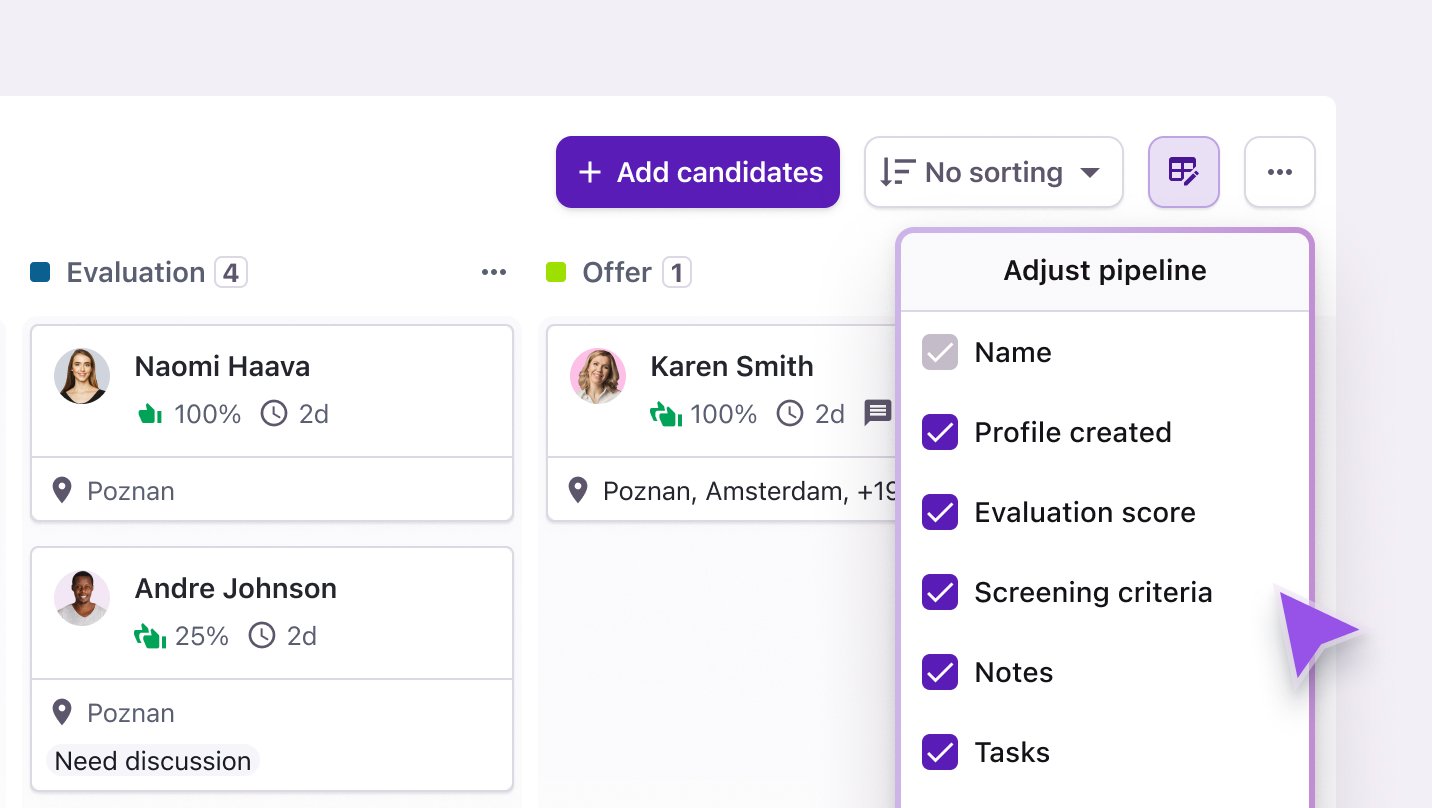Click the clock icon on Naomi Haava's card
The height and width of the screenshot is (808, 1432).
[273, 414]
